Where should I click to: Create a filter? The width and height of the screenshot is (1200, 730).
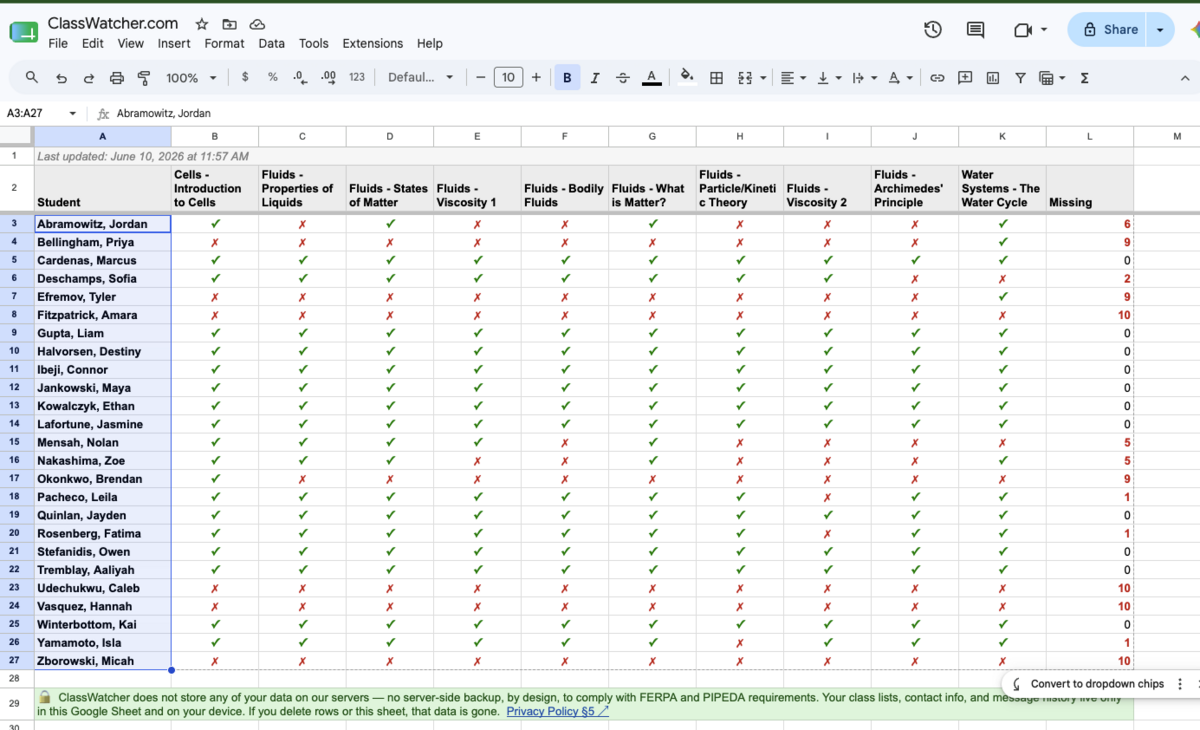[x=1020, y=77]
